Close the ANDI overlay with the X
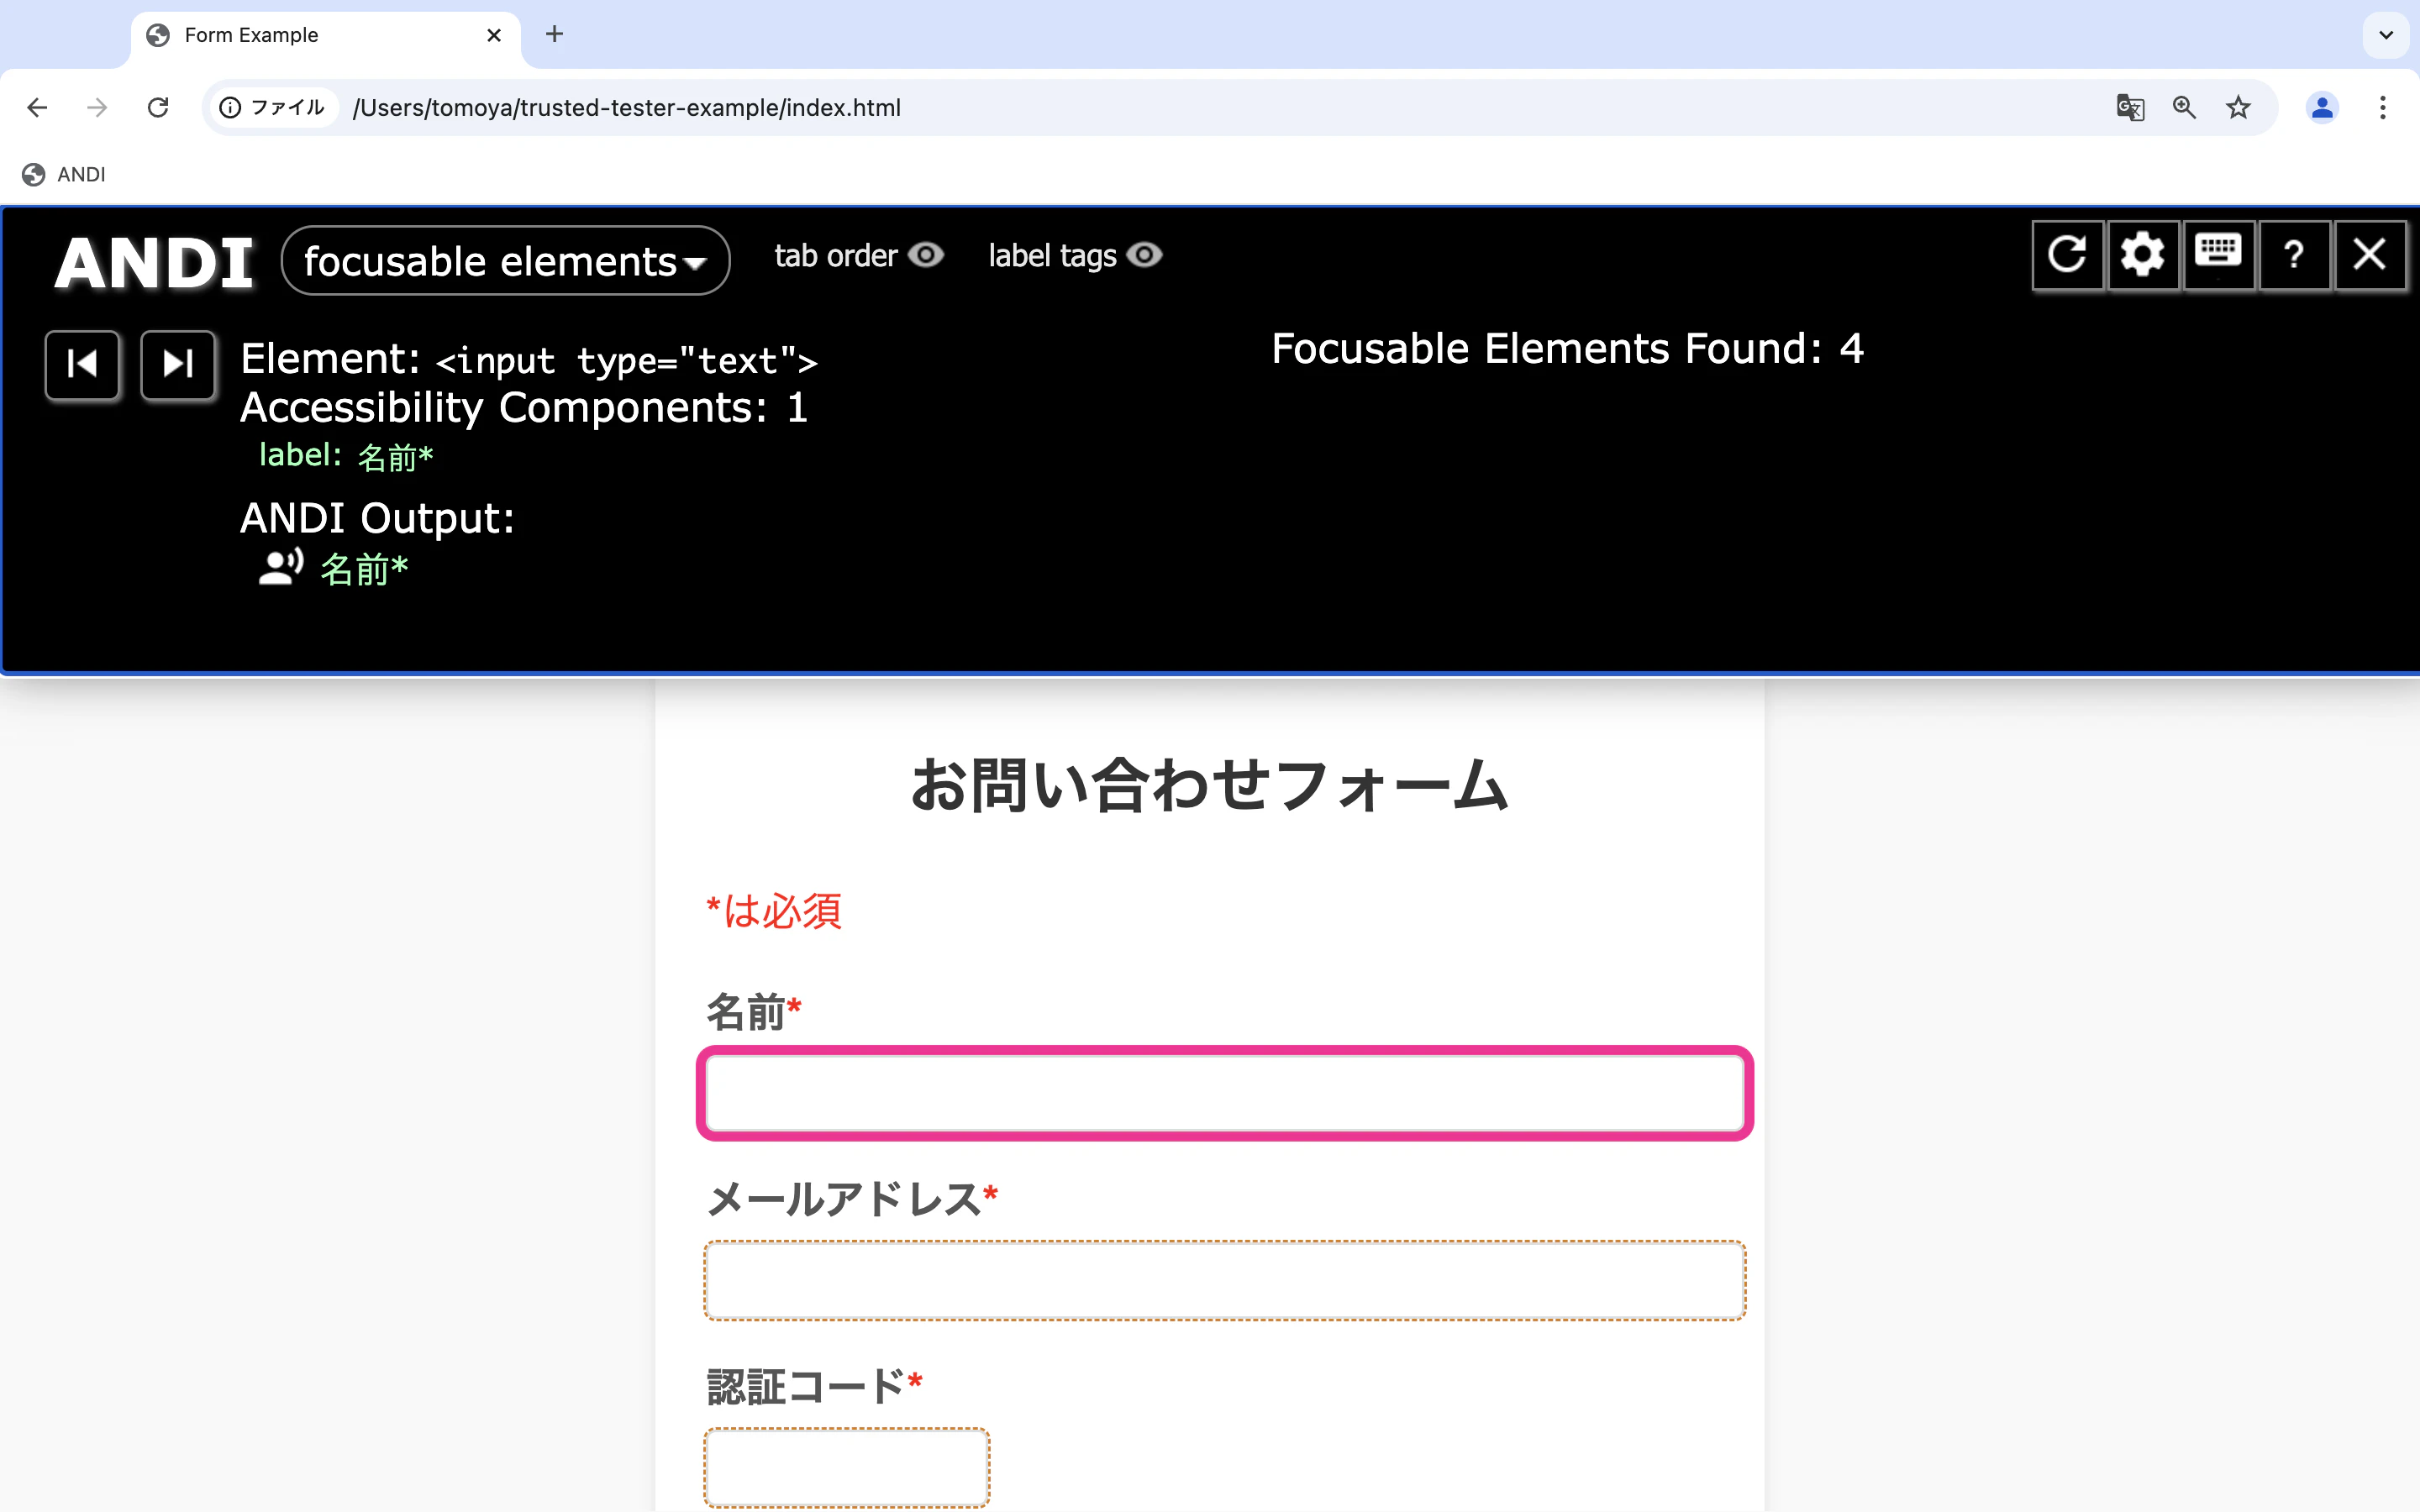Screen dimensions: 2420x1512 [x=2370, y=255]
